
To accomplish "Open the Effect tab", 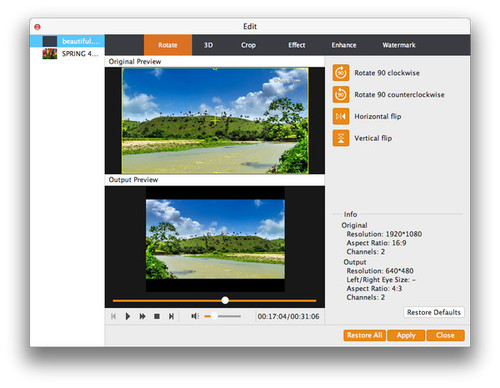I will click(297, 45).
